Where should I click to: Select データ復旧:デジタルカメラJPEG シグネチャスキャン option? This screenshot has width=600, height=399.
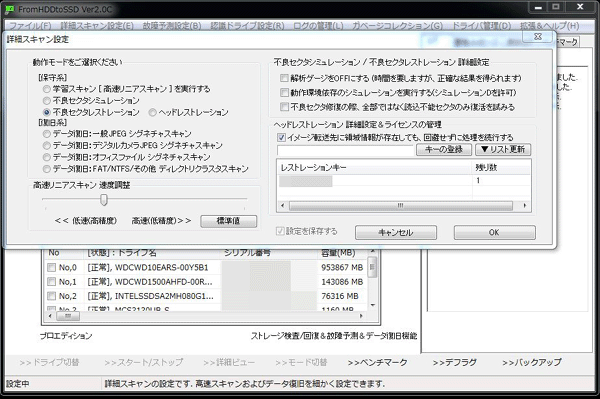47,145
